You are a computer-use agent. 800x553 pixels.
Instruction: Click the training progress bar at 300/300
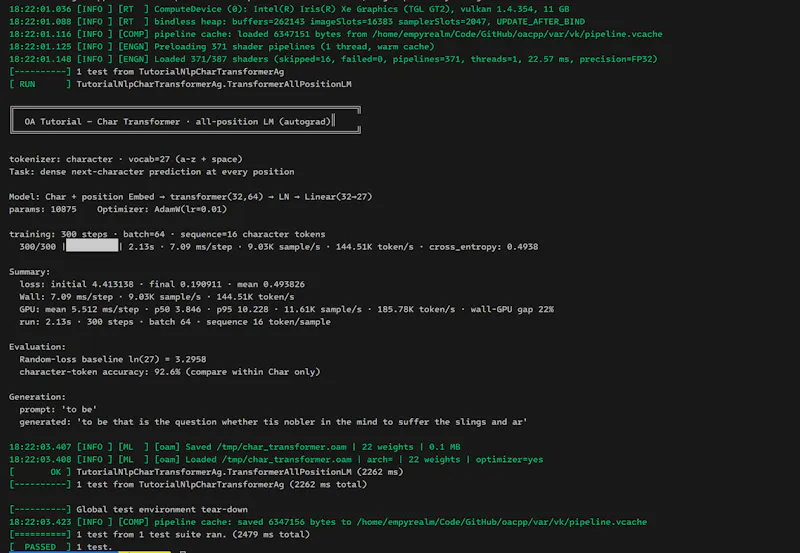[92, 246]
